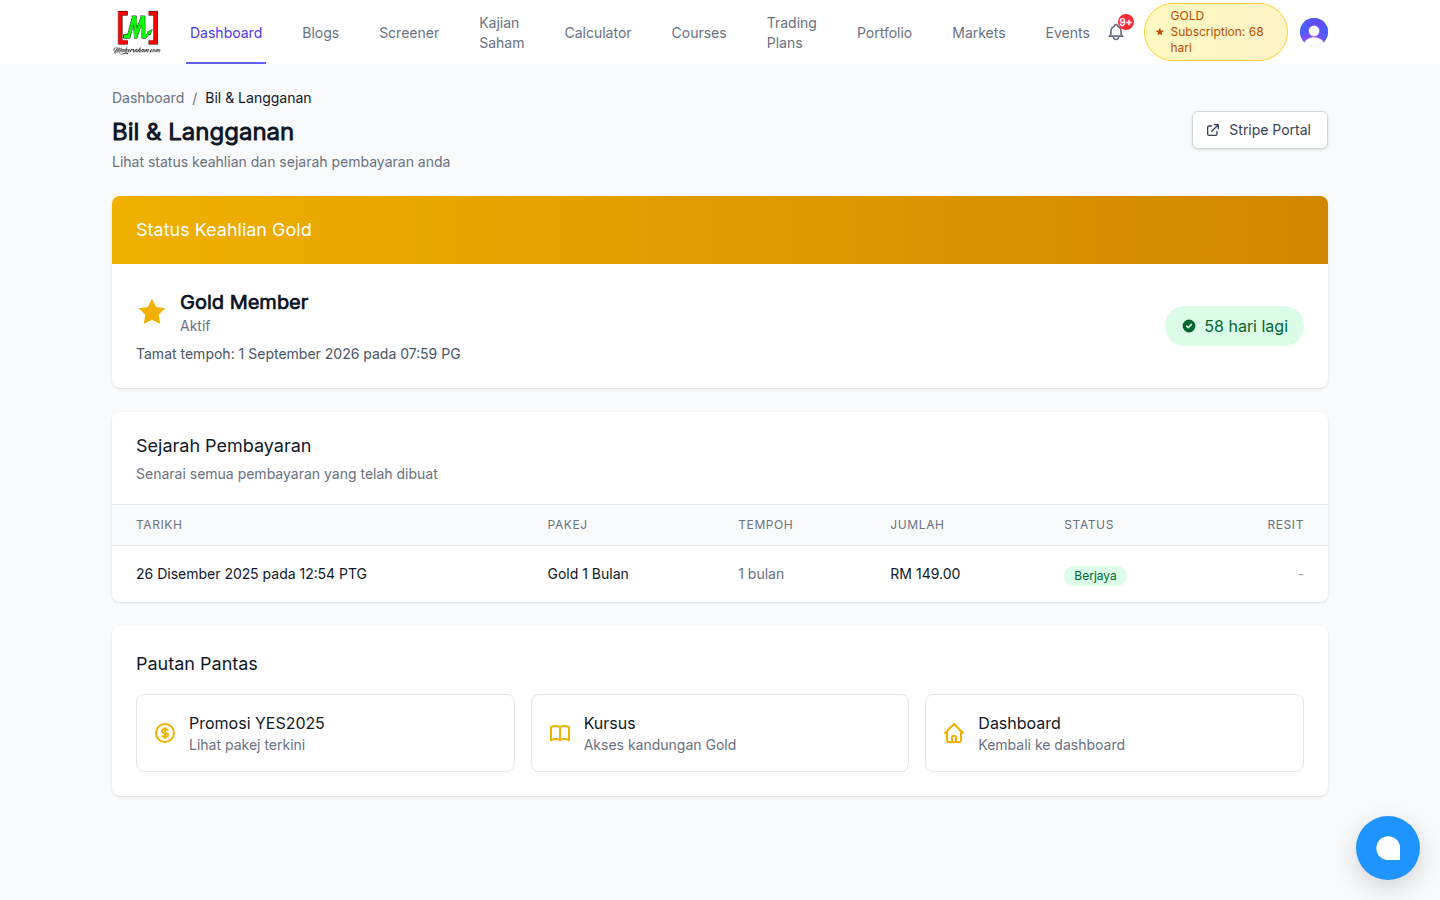1440x900 pixels.
Task: Click the Bil & Langganan breadcrumb text
Action: [258, 98]
